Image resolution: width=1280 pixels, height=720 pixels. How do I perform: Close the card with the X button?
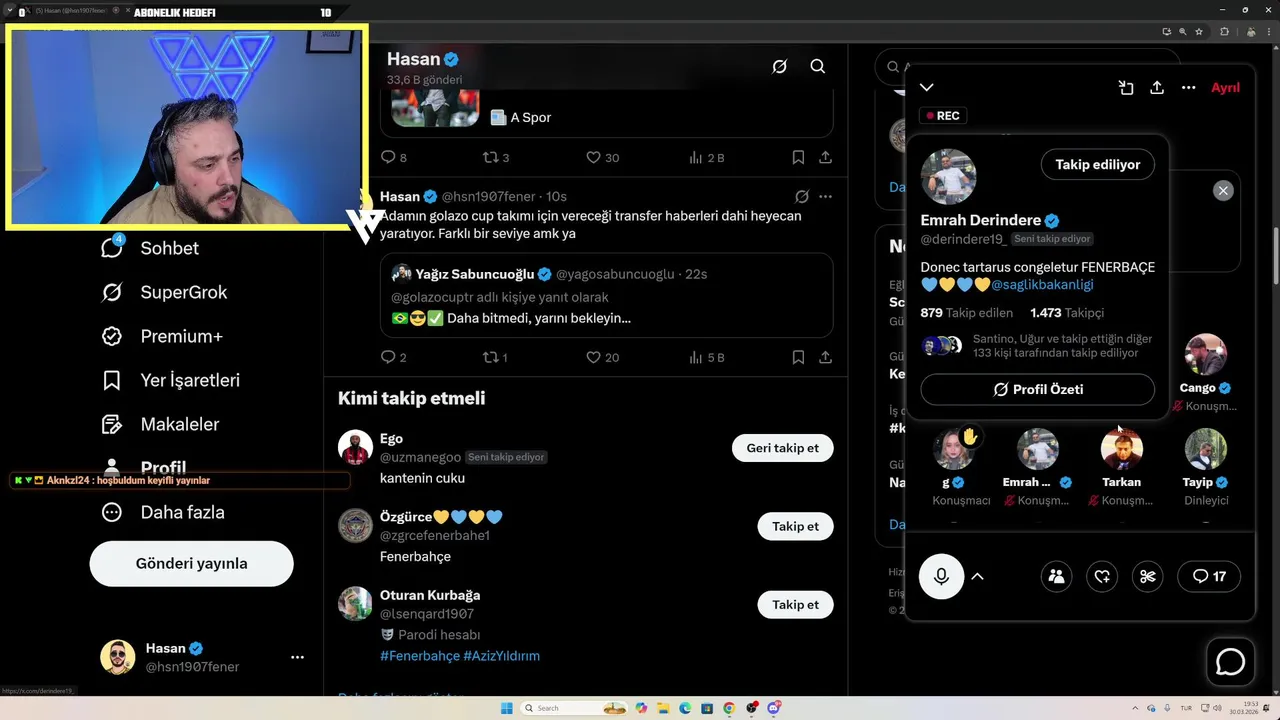point(1223,190)
